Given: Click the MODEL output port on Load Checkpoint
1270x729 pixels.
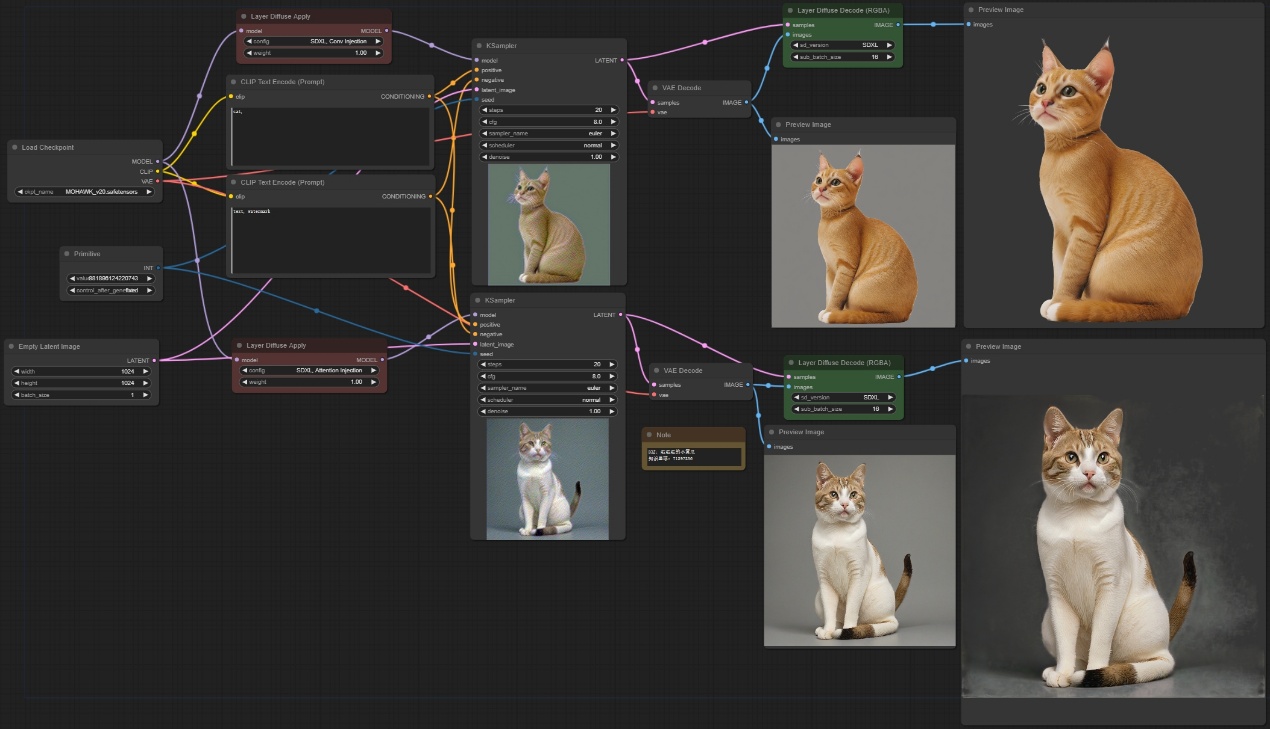Looking at the screenshot, I should (x=158, y=161).
